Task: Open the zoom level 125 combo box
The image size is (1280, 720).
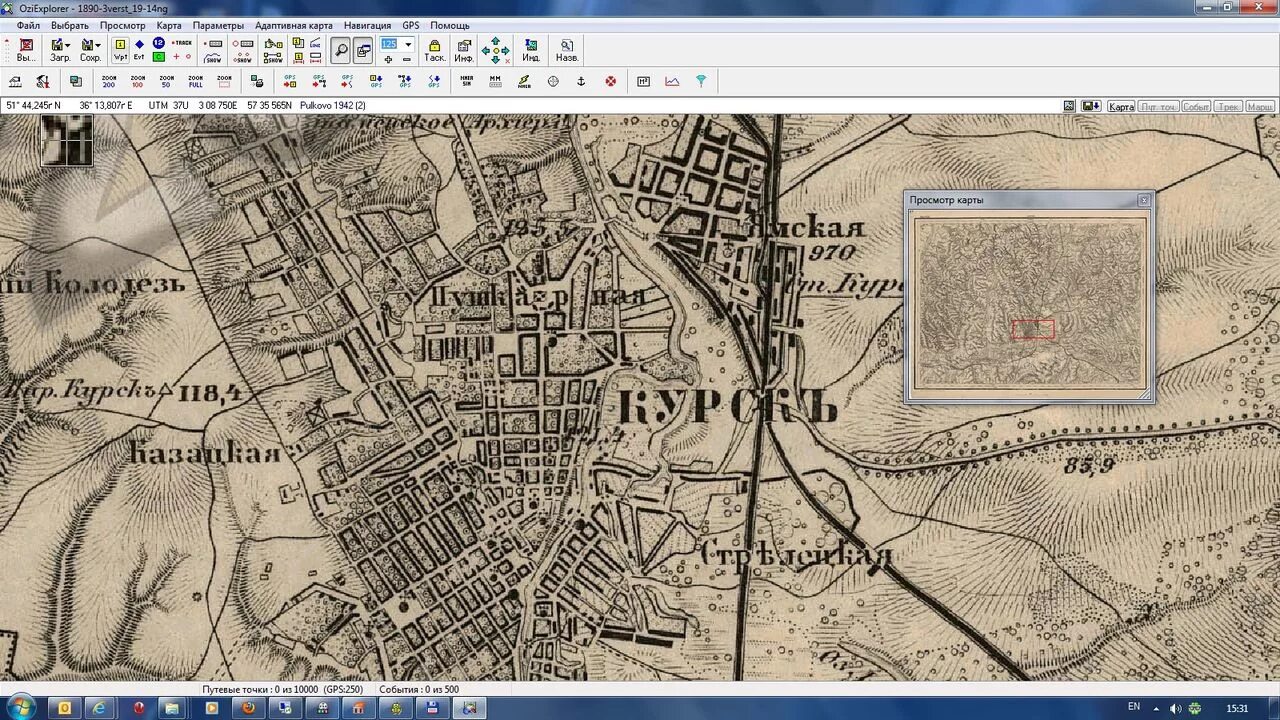Action: (x=397, y=44)
